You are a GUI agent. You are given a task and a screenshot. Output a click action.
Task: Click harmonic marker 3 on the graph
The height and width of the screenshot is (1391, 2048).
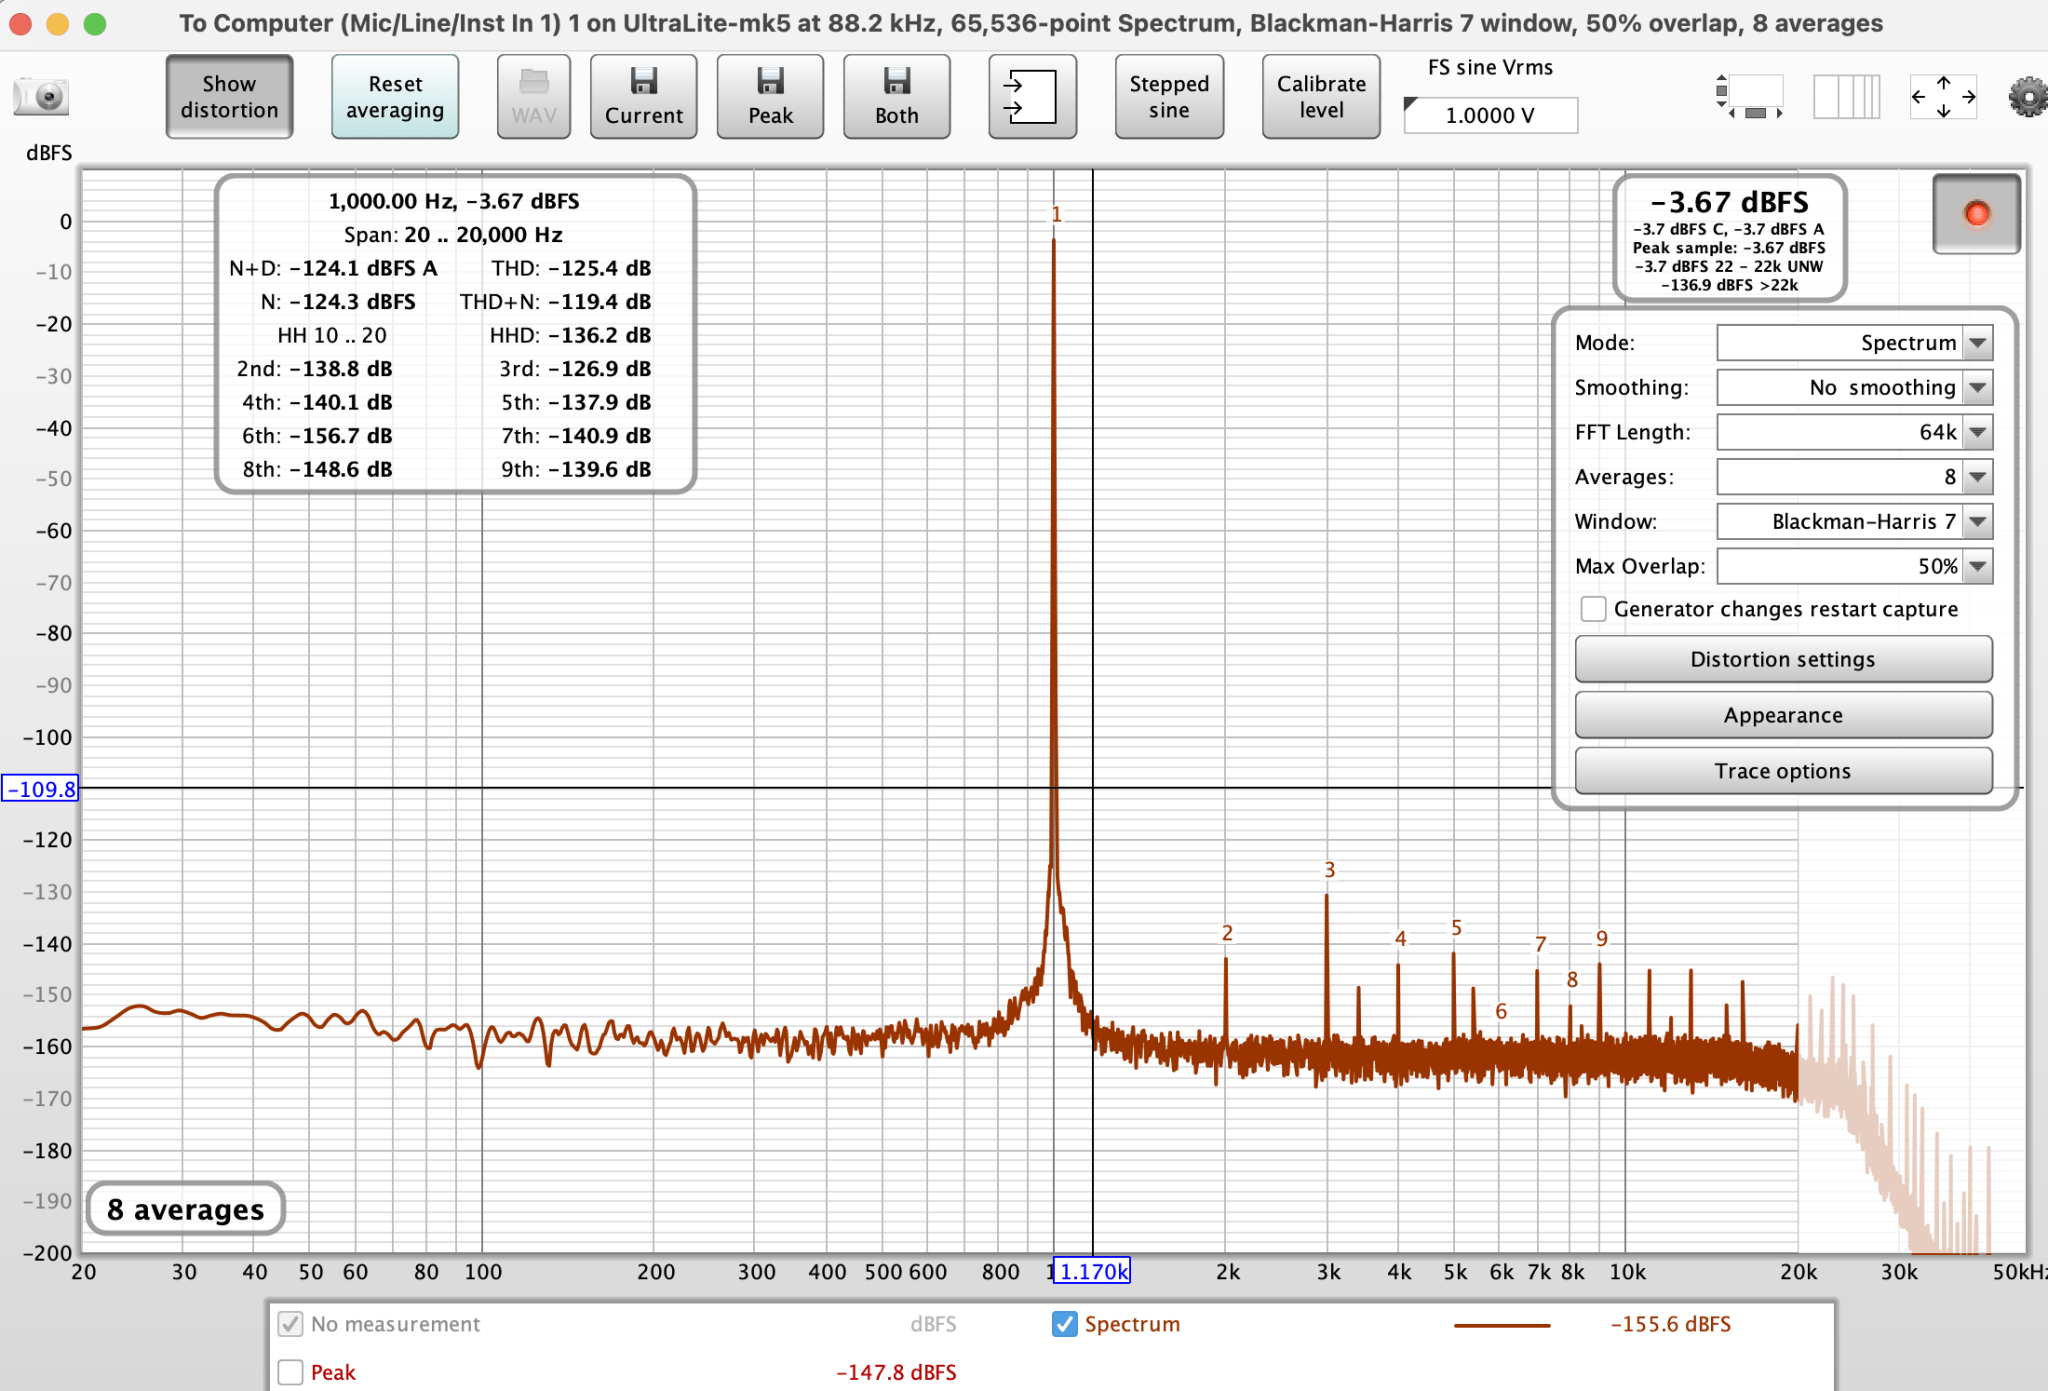pos(1329,870)
